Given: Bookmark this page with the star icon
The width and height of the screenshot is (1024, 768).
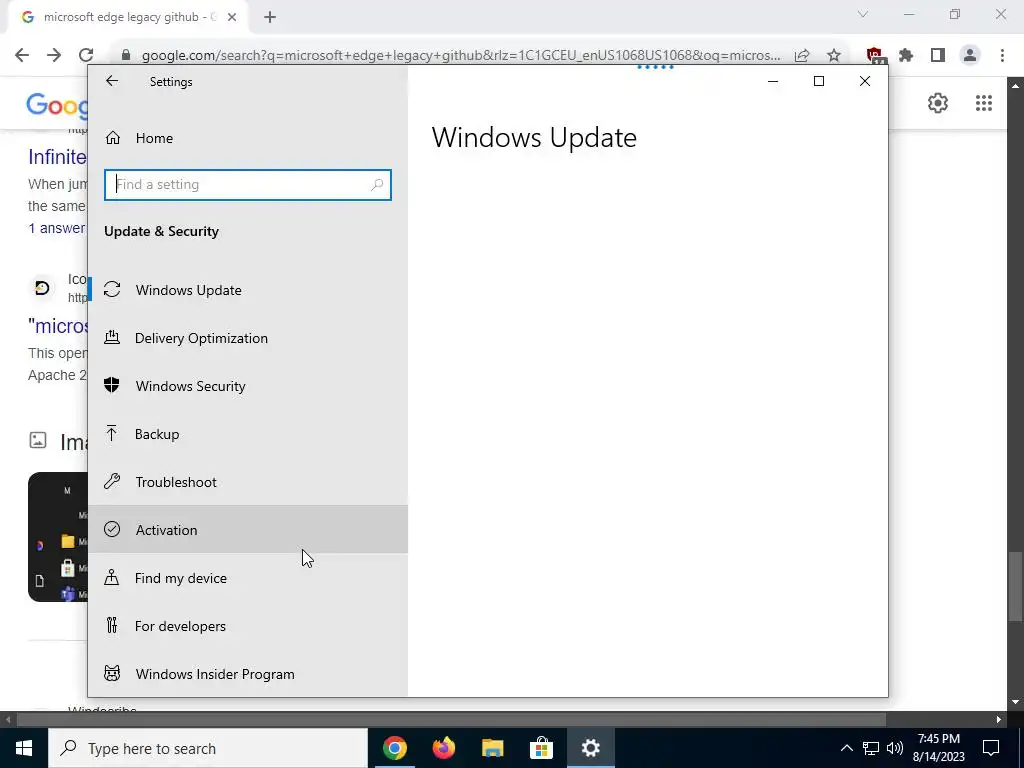Looking at the screenshot, I should coord(834,56).
